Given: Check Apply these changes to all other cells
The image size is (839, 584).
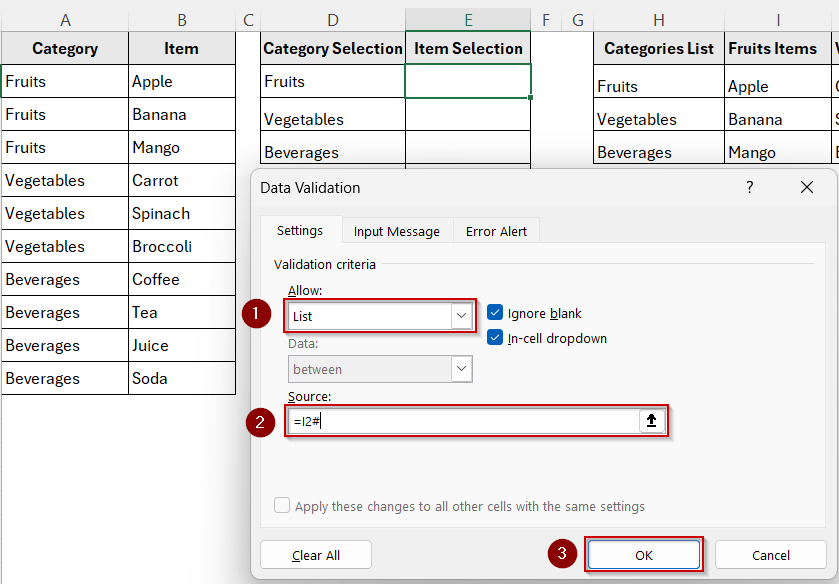Looking at the screenshot, I should point(282,505).
